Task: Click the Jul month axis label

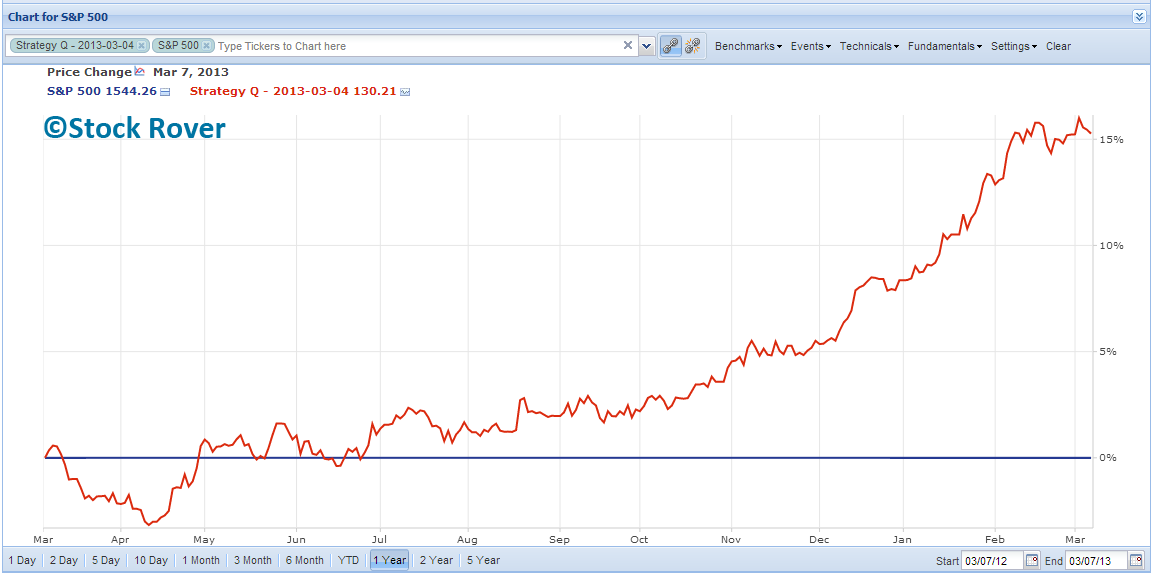Action: [x=379, y=537]
